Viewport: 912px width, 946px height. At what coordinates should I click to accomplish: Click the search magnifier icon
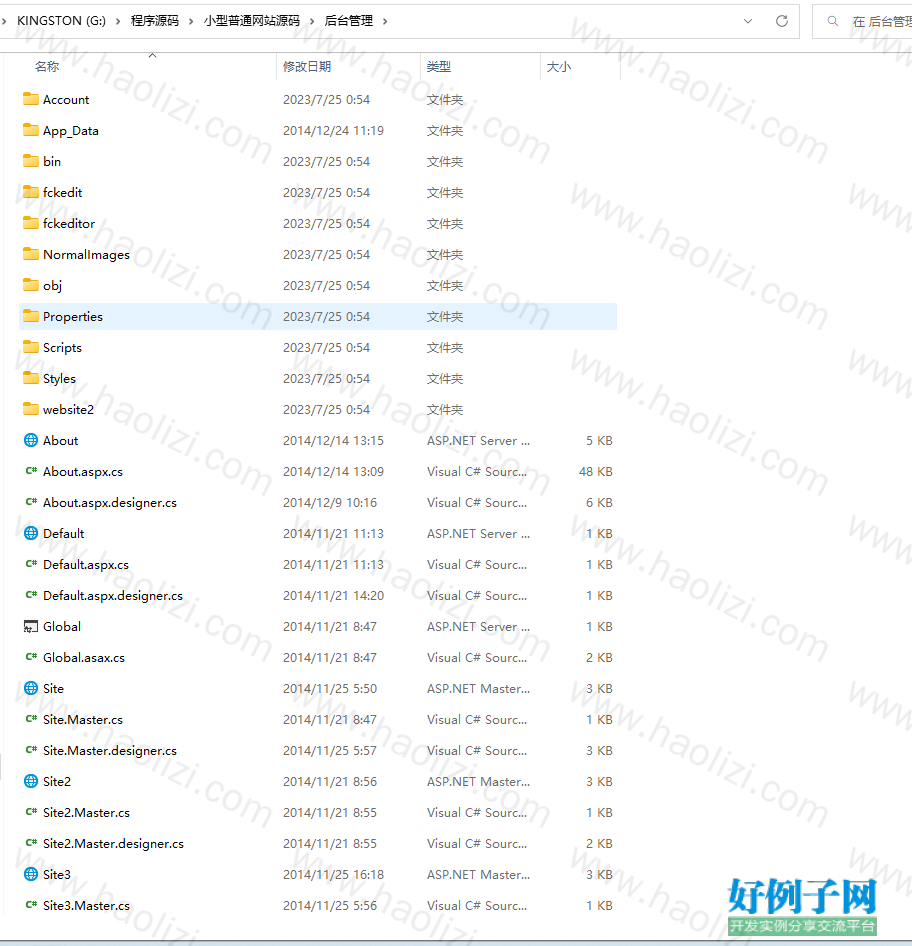click(833, 21)
